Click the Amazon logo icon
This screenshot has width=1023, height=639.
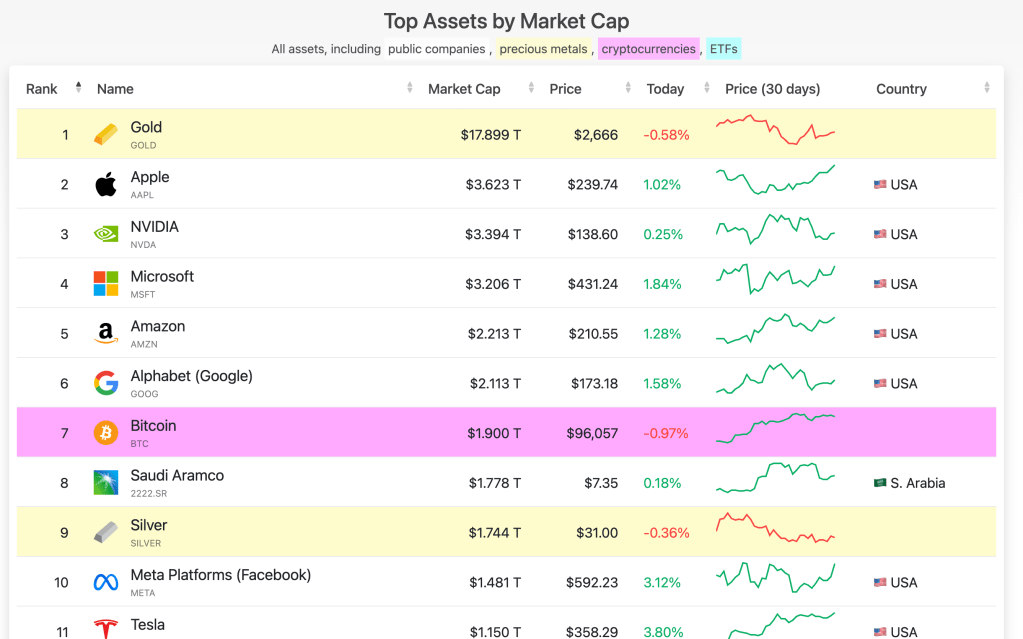(x=106, y=334)
